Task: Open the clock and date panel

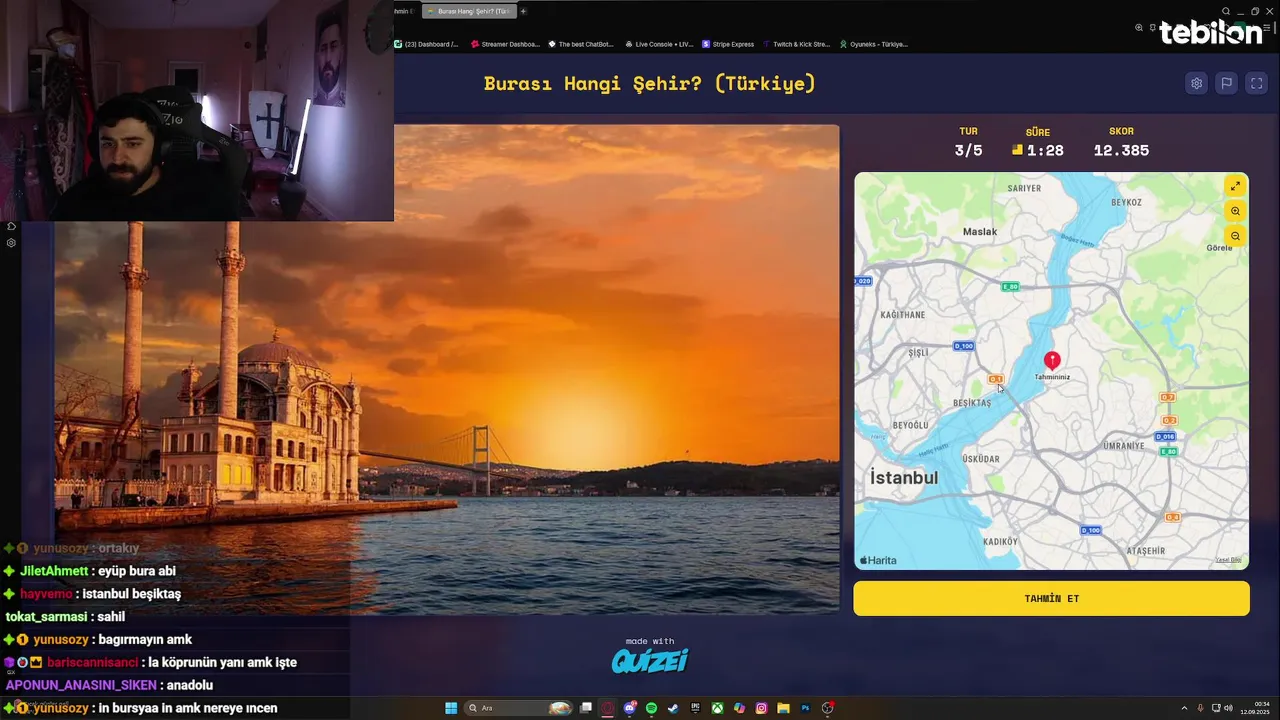Action: coord(1254,708)
